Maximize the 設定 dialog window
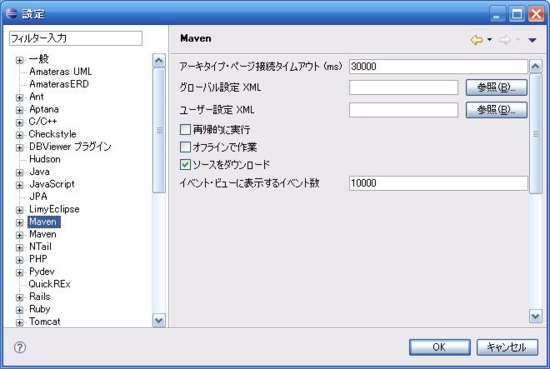550x369 pixels. pos(517,14)
